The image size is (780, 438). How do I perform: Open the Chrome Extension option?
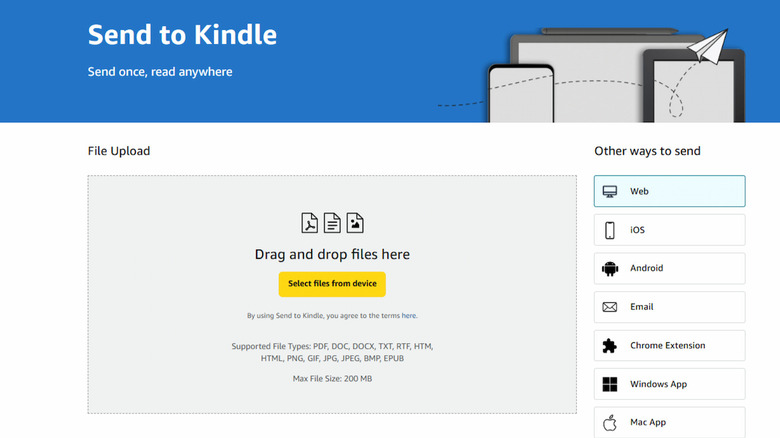point(670,345)
